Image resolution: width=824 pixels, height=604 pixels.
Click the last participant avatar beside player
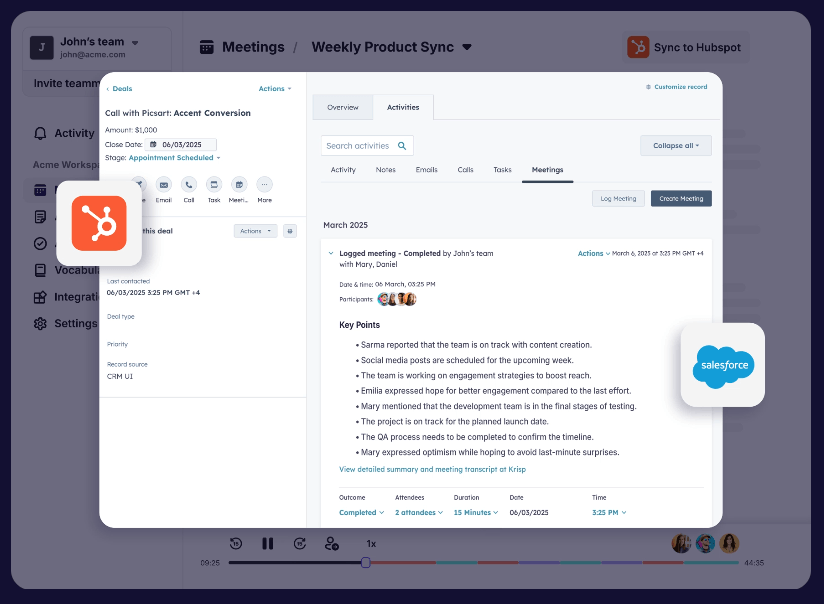[x=729, y=544]
